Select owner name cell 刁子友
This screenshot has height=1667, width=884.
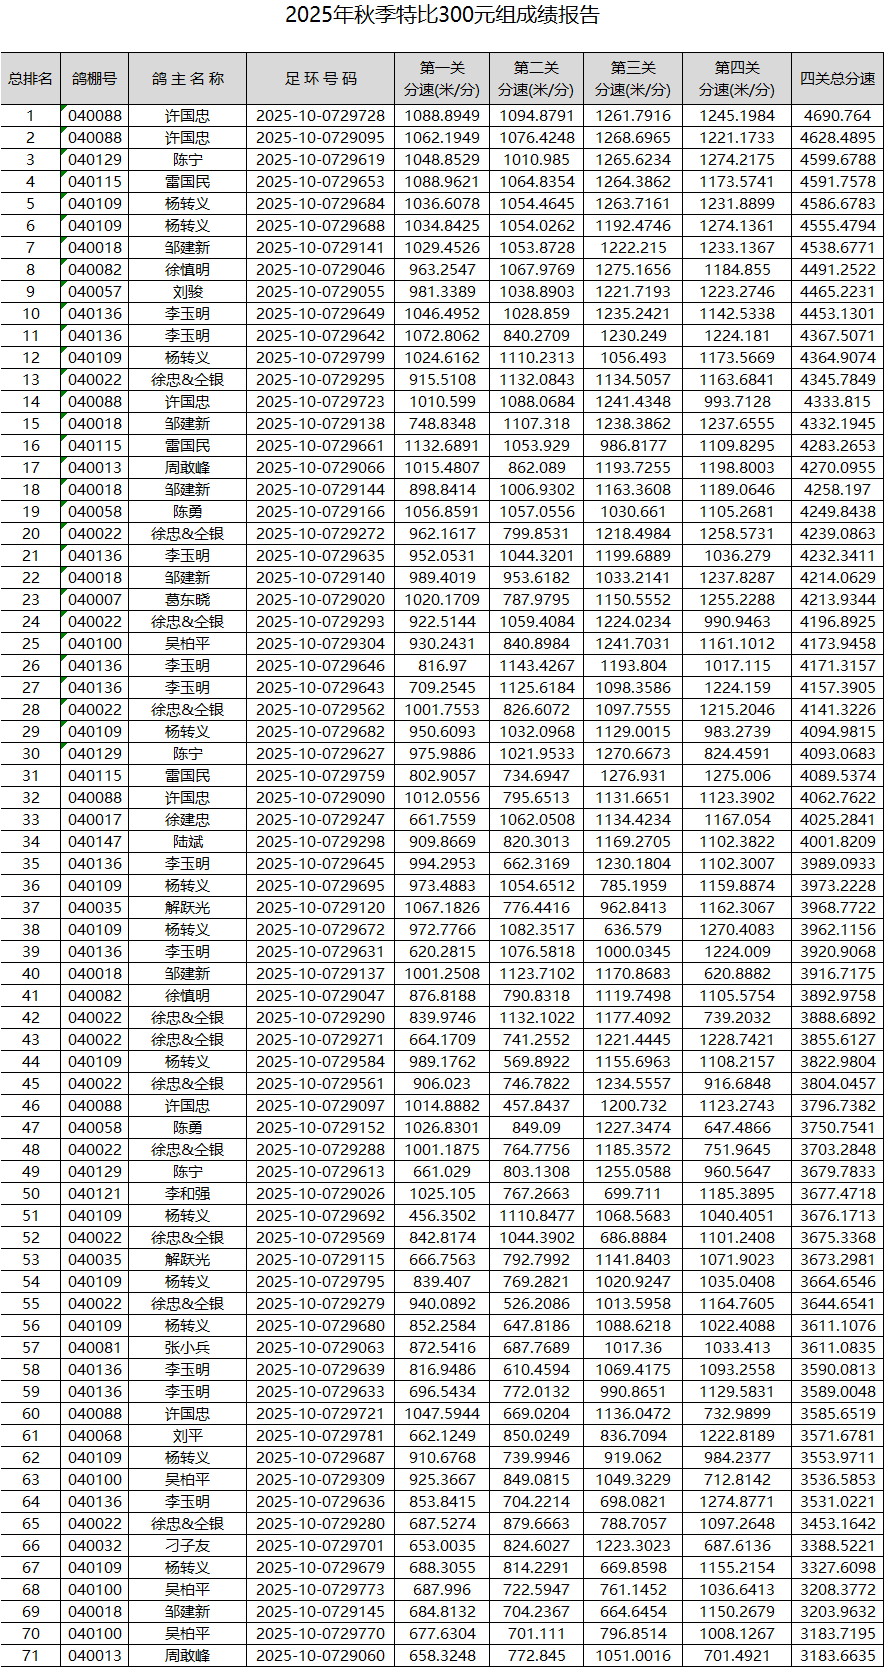tap(187, 1546)
